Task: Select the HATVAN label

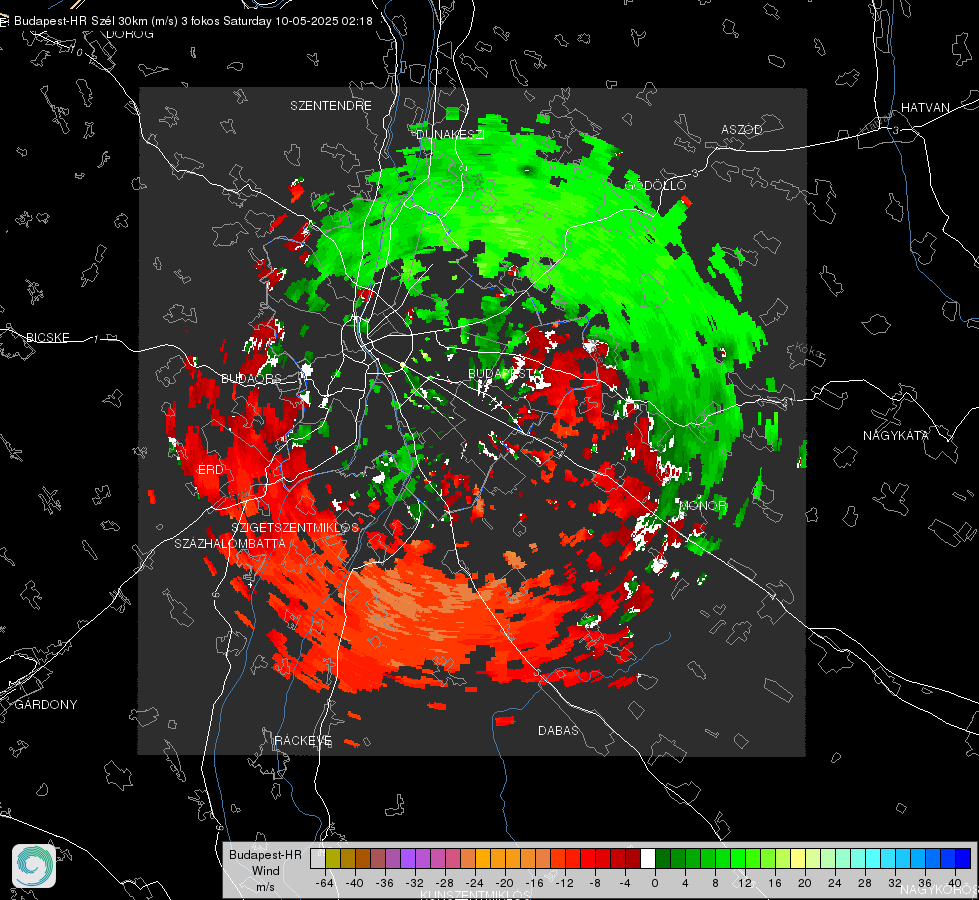Action: pos(925,108)
